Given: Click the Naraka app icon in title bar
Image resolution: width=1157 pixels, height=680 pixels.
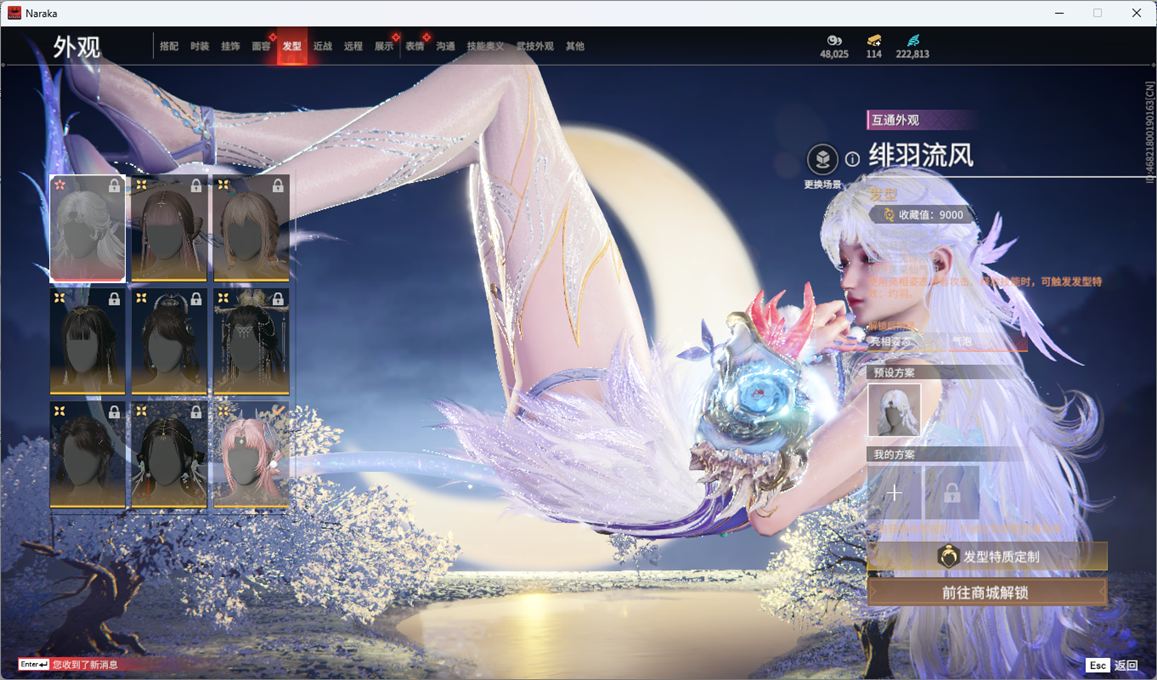Looking at the screenshot, I should pyautogui.click(x=14, y=13).
